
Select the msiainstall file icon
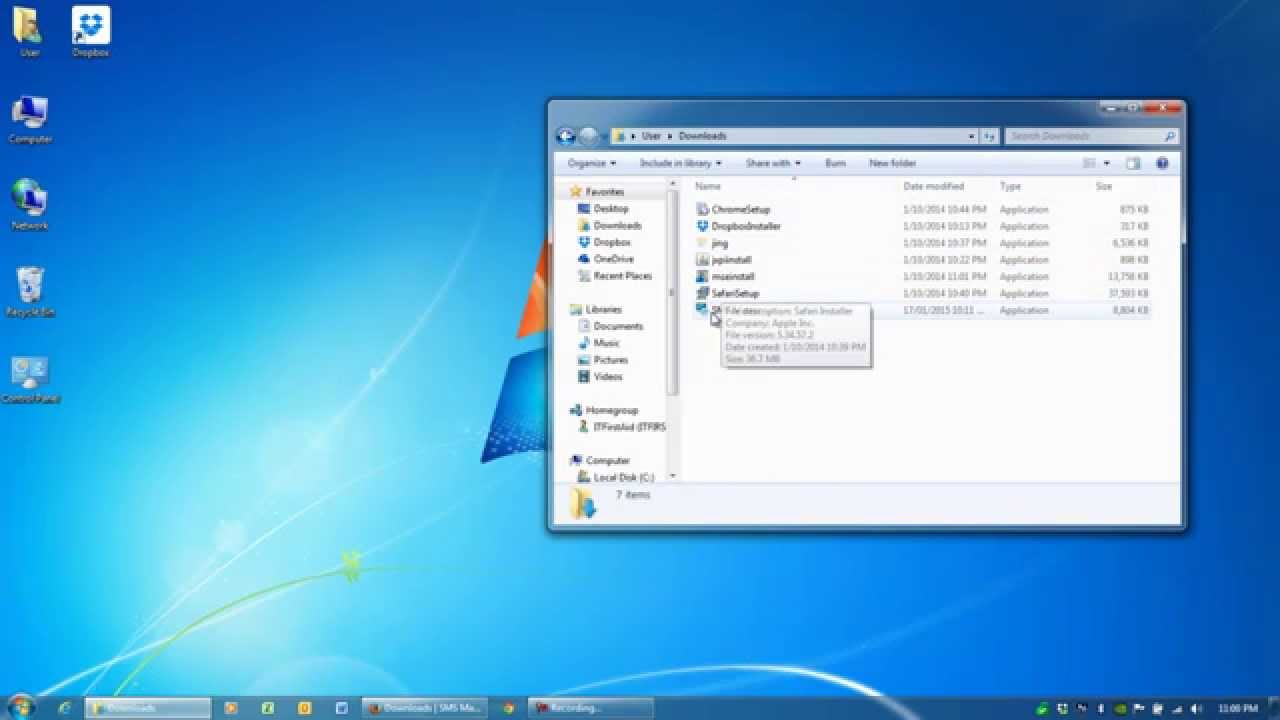pos(702,276)
